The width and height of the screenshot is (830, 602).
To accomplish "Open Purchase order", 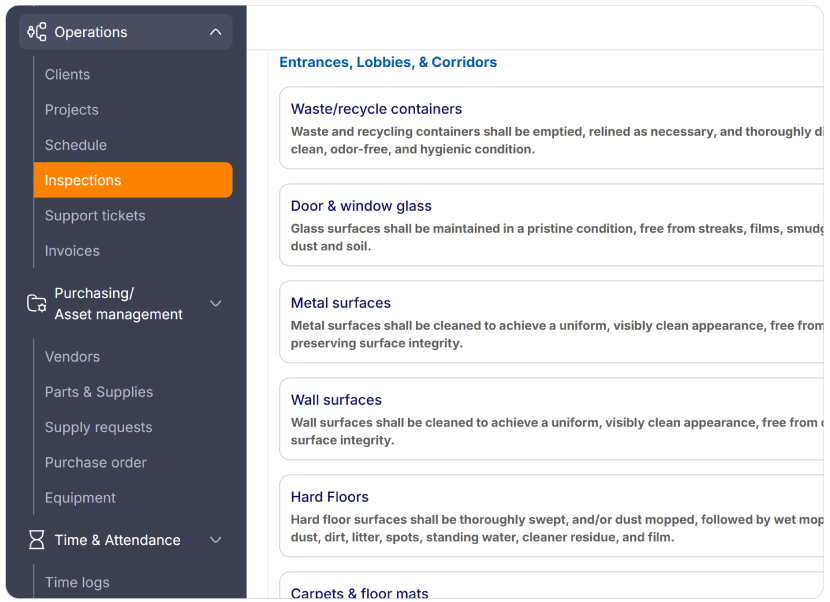I will [x=95, y=462].
